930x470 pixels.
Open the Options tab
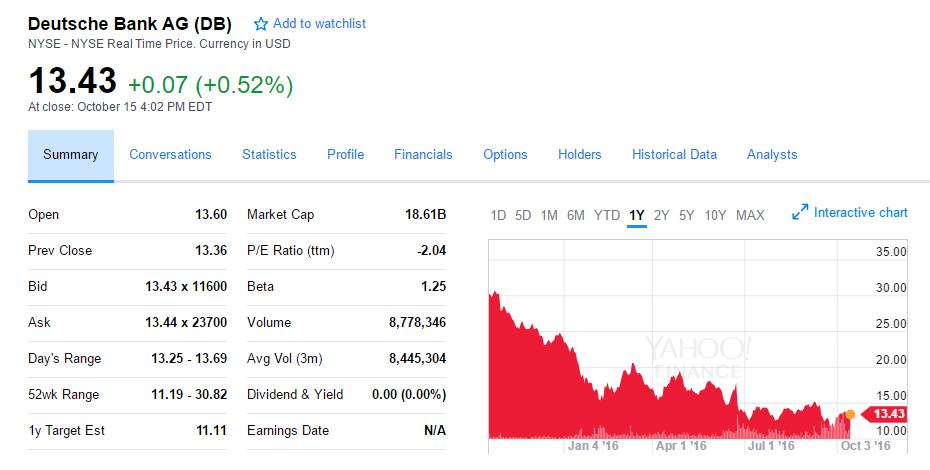tap(505, 155)
